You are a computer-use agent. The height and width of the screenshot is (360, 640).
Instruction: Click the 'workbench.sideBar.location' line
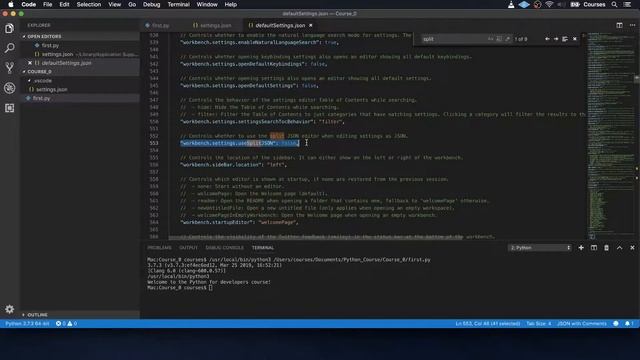pyautogui.click(x=233, y=165)
